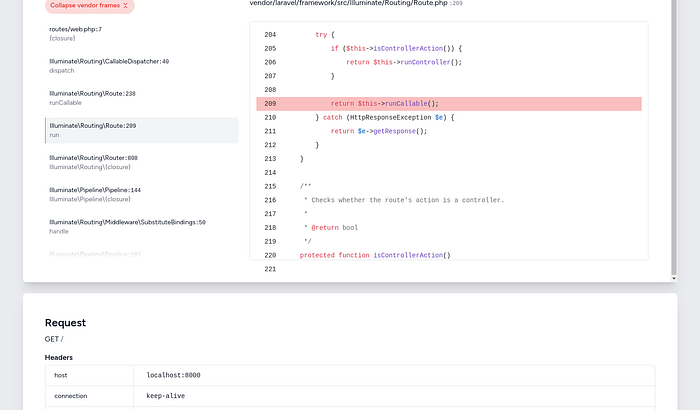
Task: Click highlighted line 209 runCallable code
Action: 449,104
